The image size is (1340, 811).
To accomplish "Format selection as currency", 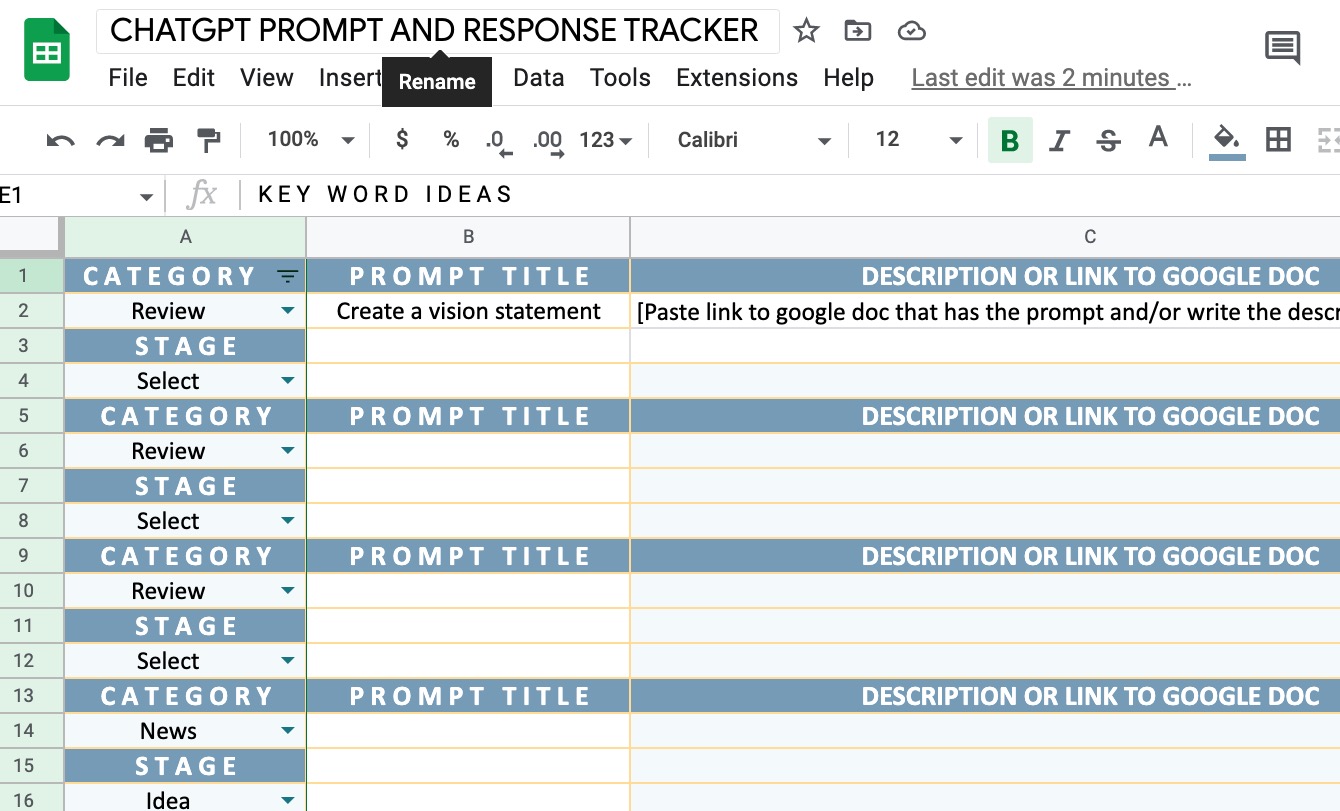I will pos(401,139).
